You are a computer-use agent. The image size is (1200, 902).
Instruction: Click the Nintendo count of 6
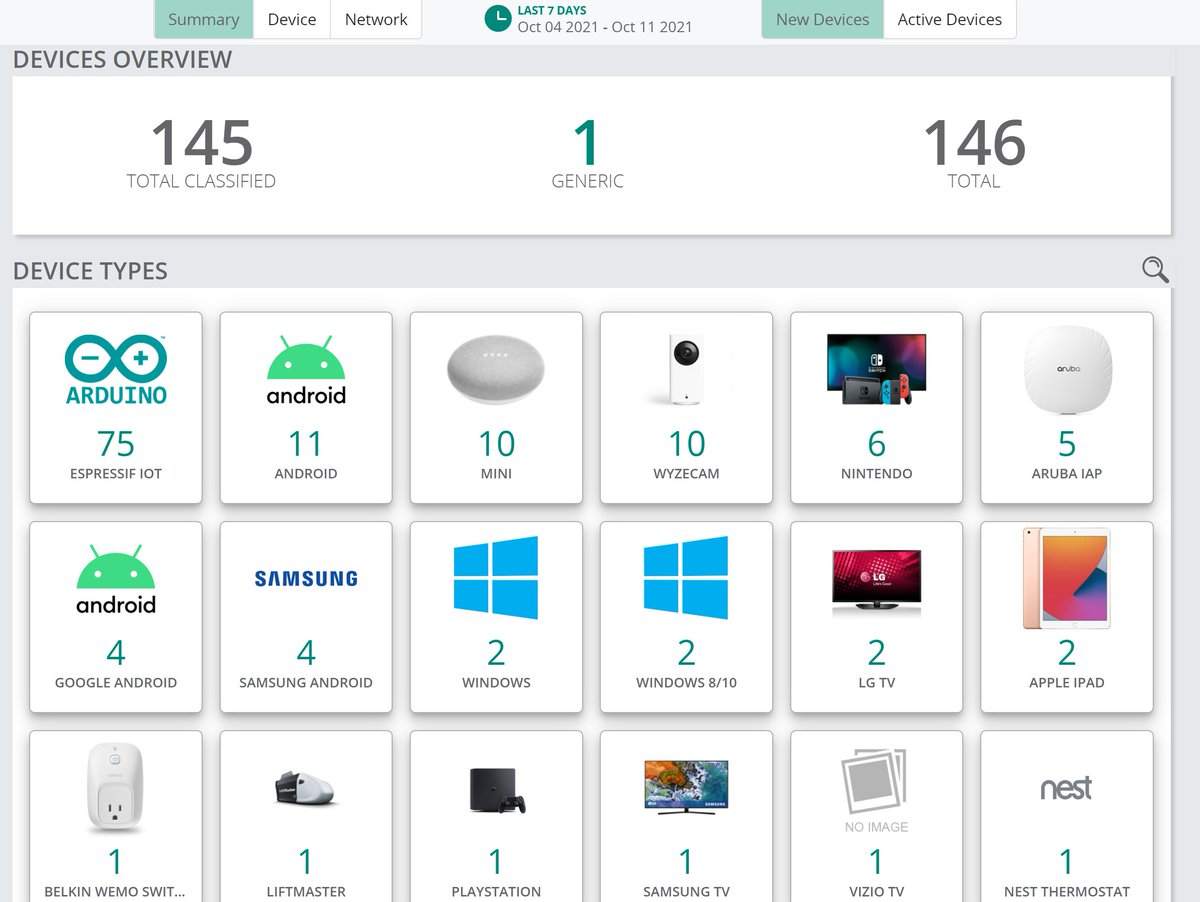click(876, 443)
